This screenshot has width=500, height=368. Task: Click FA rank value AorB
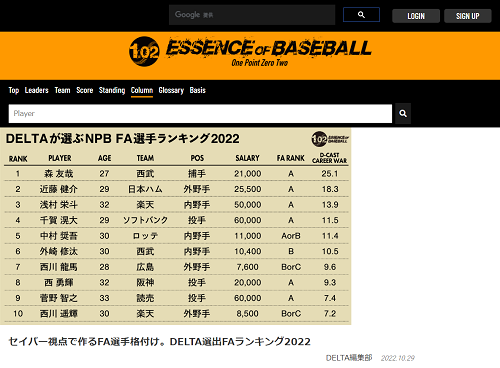coord(291,236)
